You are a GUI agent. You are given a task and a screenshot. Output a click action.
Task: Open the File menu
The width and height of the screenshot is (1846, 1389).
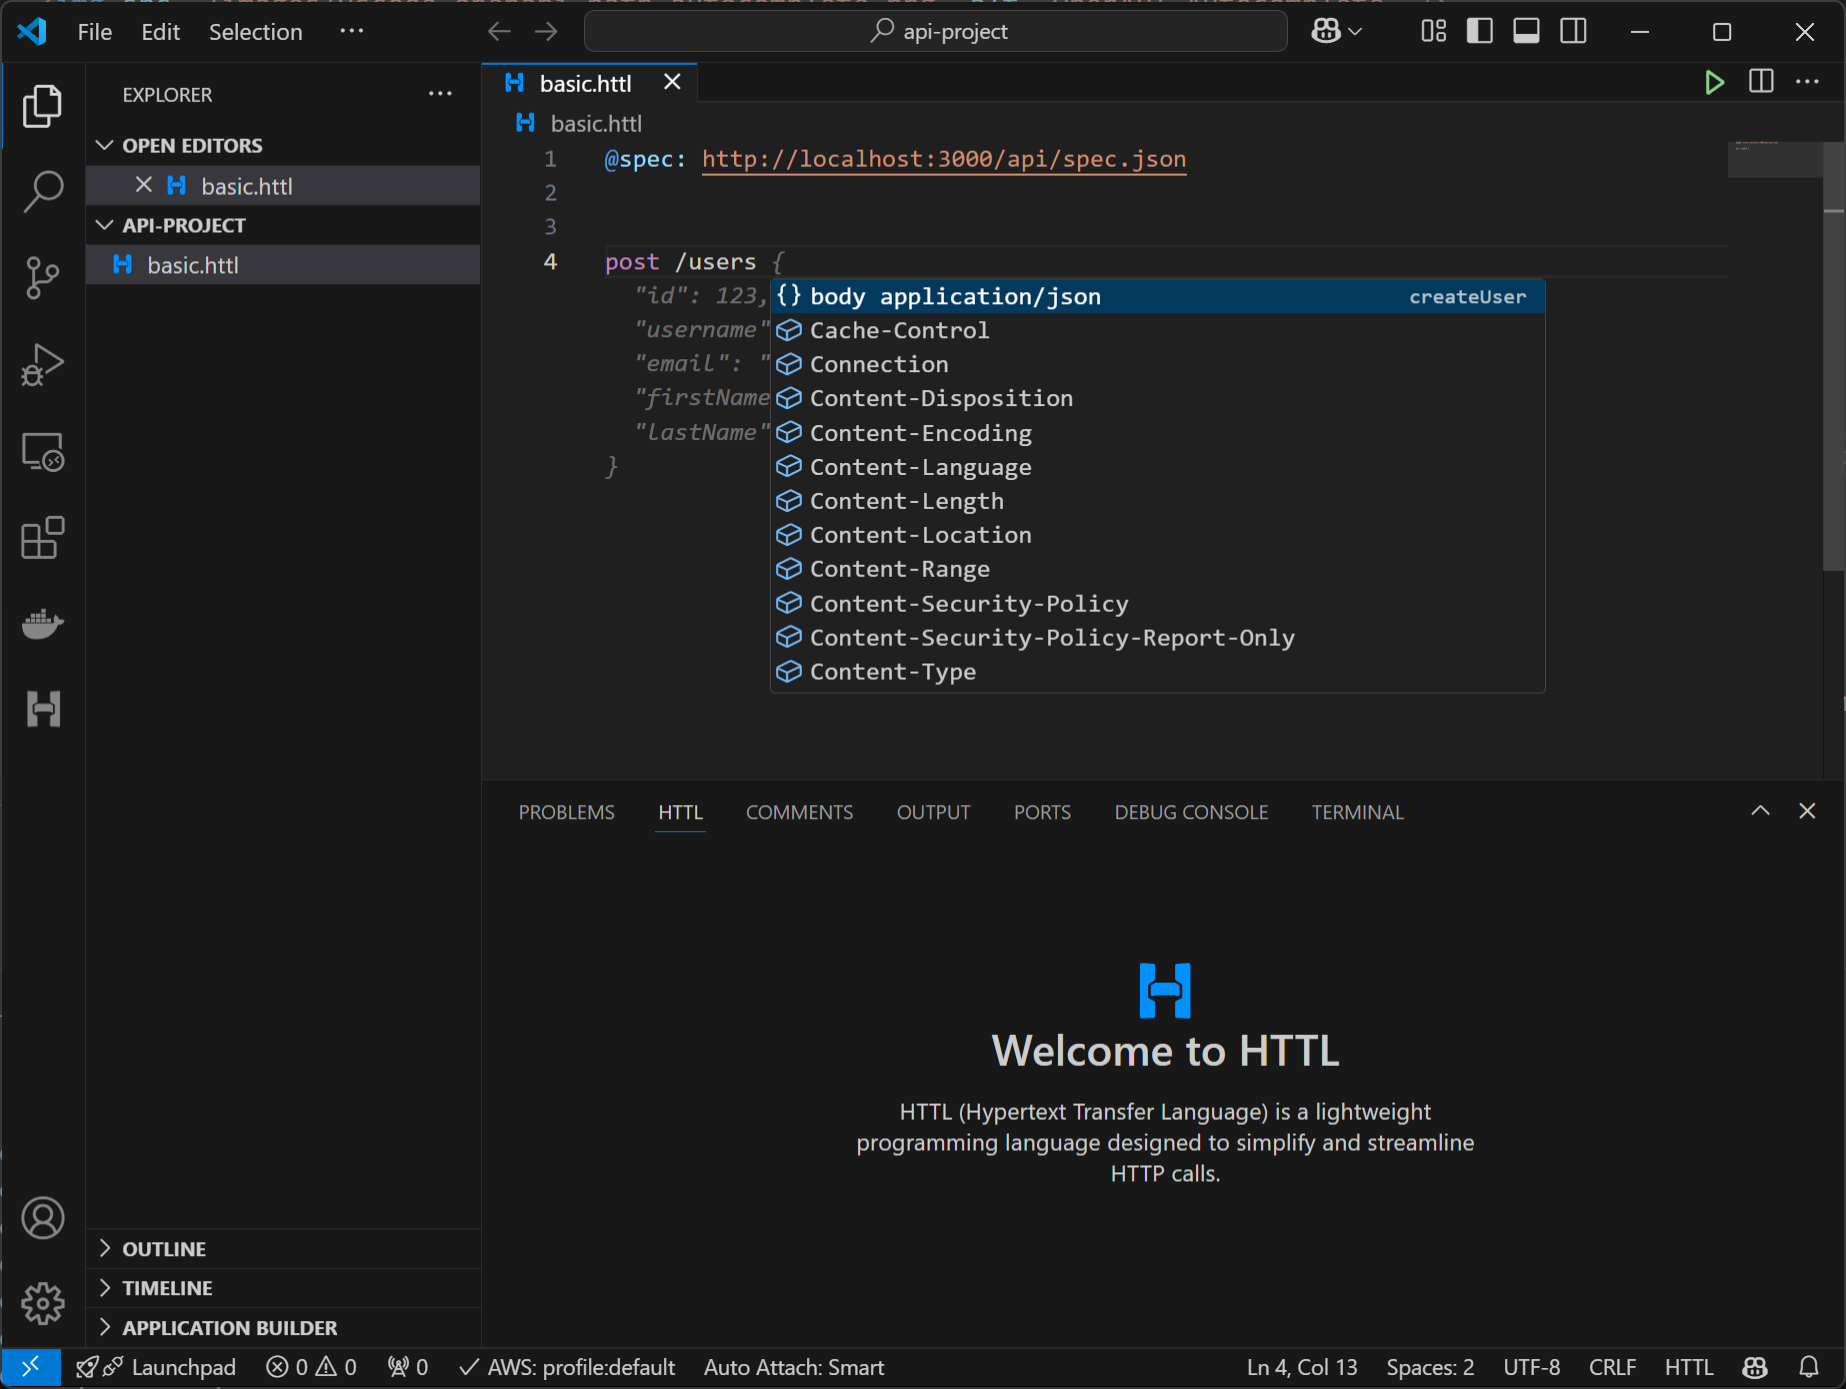[95, 32]
